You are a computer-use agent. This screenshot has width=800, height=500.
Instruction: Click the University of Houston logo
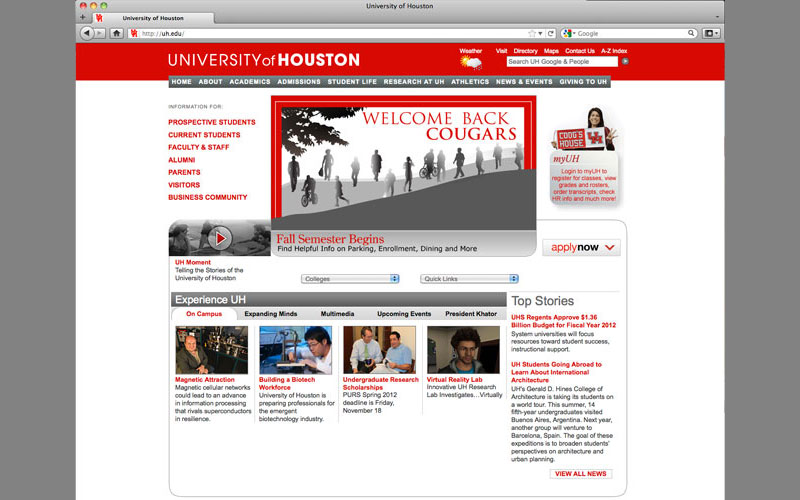[x=264, y=60]
